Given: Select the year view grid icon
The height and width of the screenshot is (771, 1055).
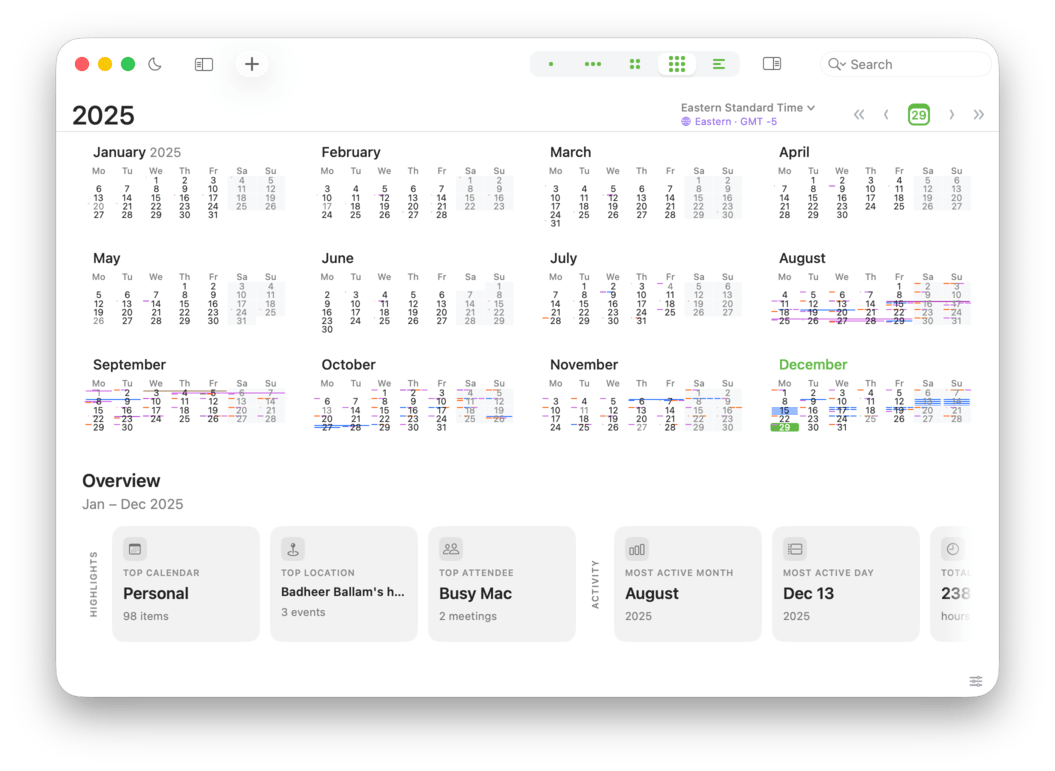Looking at the screenshot, I should pyautogui.click(x=677, y=64).
